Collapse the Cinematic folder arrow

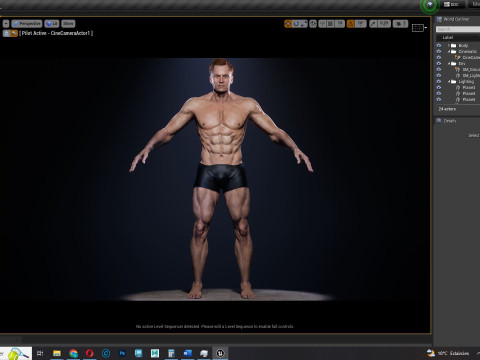pos(449,51)
